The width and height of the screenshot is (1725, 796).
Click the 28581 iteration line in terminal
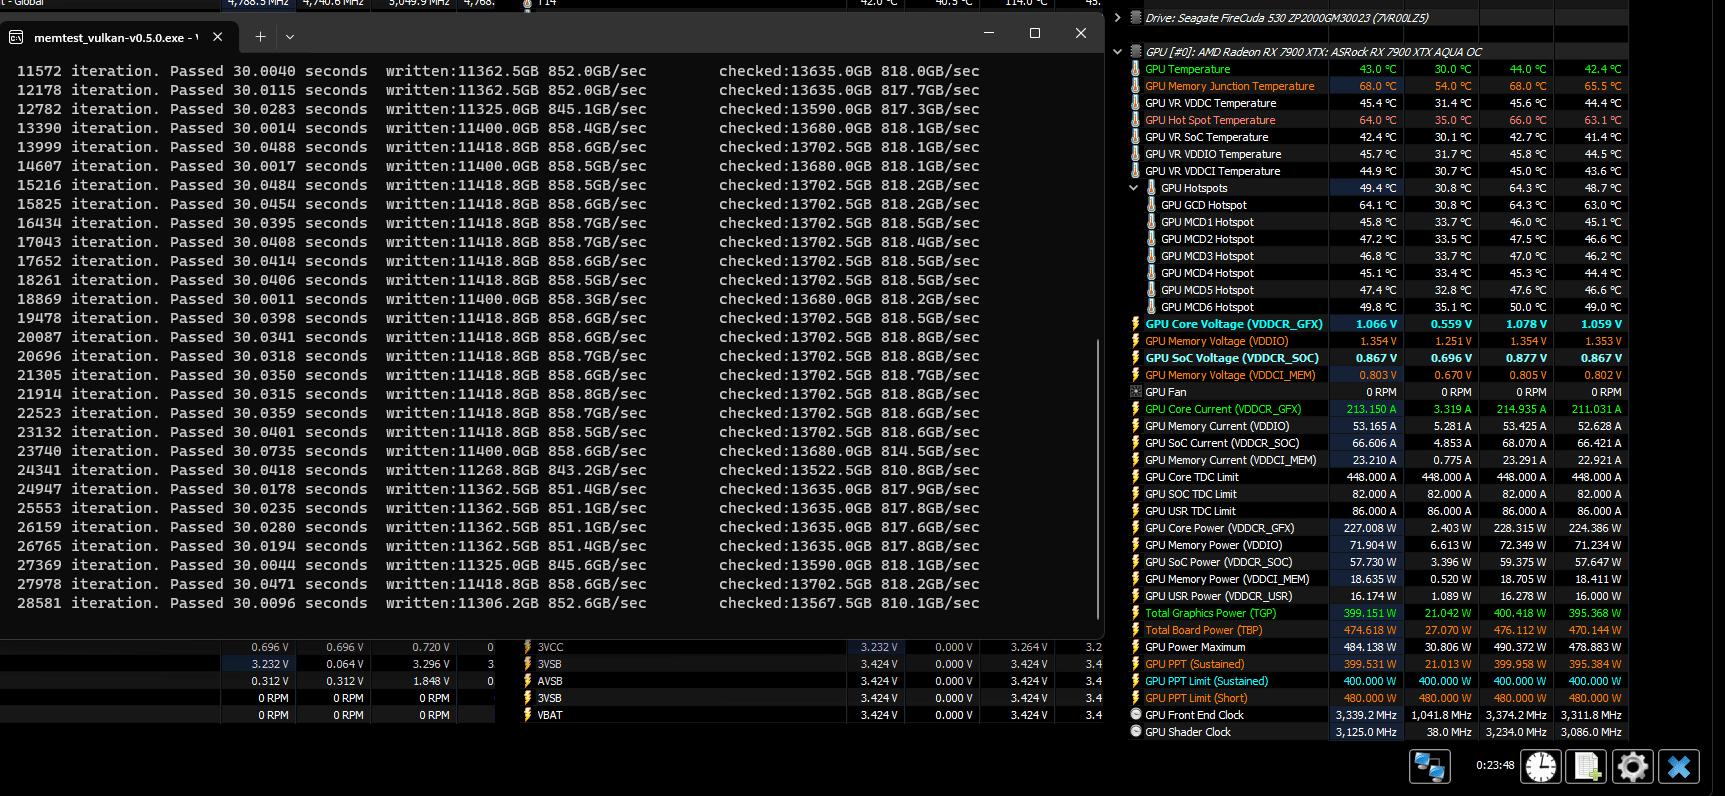click(498, 603)
